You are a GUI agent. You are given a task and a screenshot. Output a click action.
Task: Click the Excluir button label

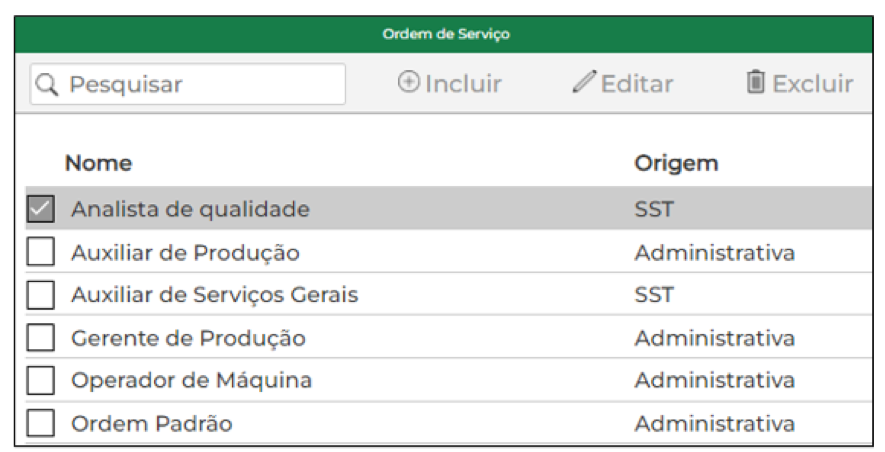point(812,84)
